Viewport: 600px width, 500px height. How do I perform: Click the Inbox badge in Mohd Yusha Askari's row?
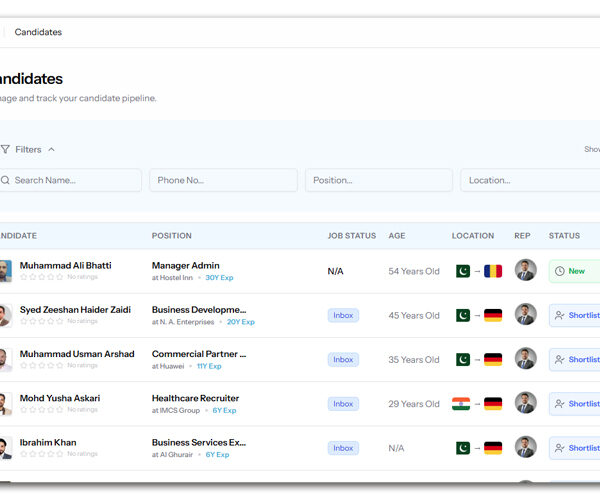click(343, 404)
